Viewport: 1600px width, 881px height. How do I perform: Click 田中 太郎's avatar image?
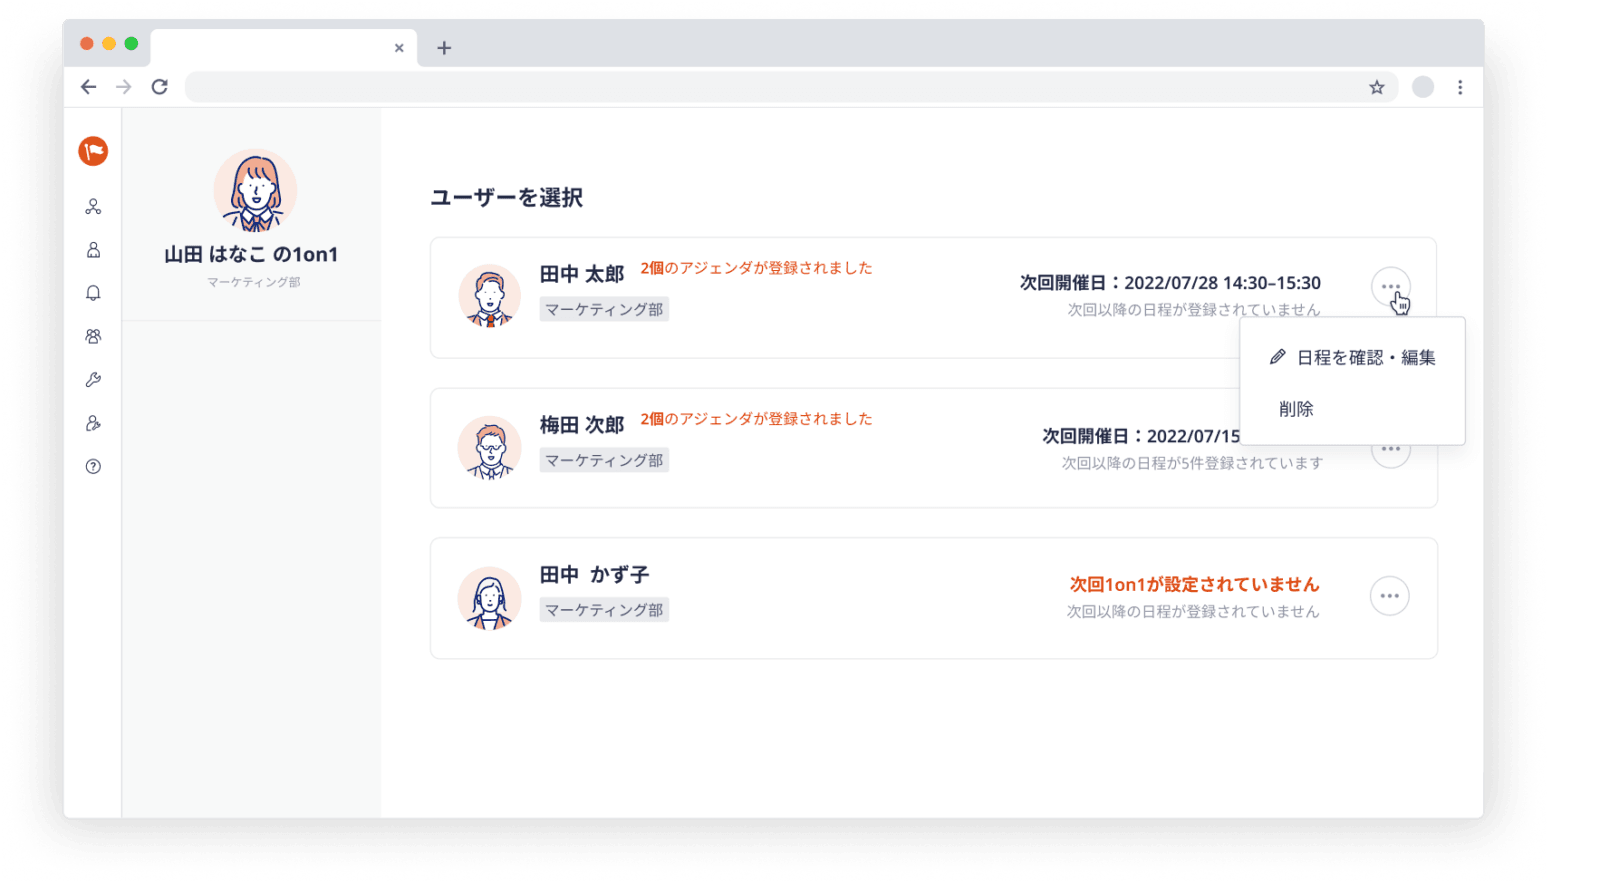[x=489, y=296]
